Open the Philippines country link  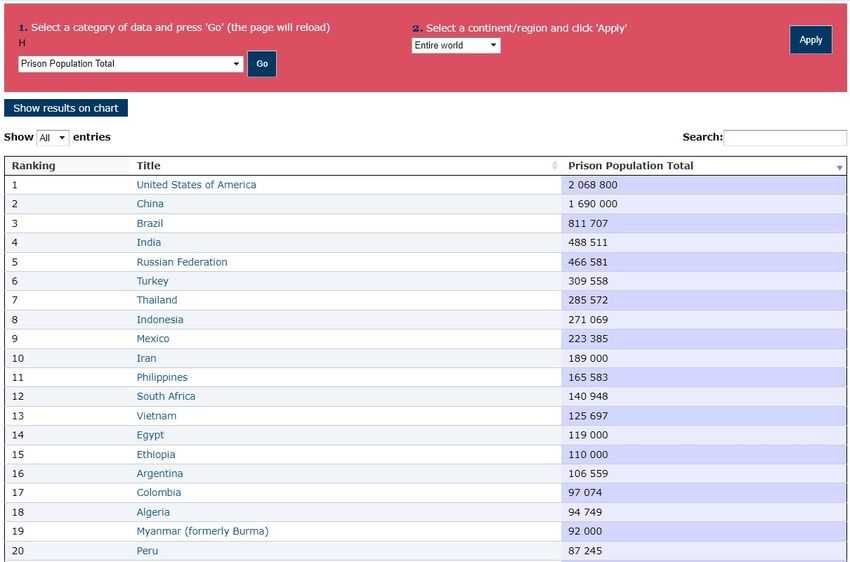(162, 377)
